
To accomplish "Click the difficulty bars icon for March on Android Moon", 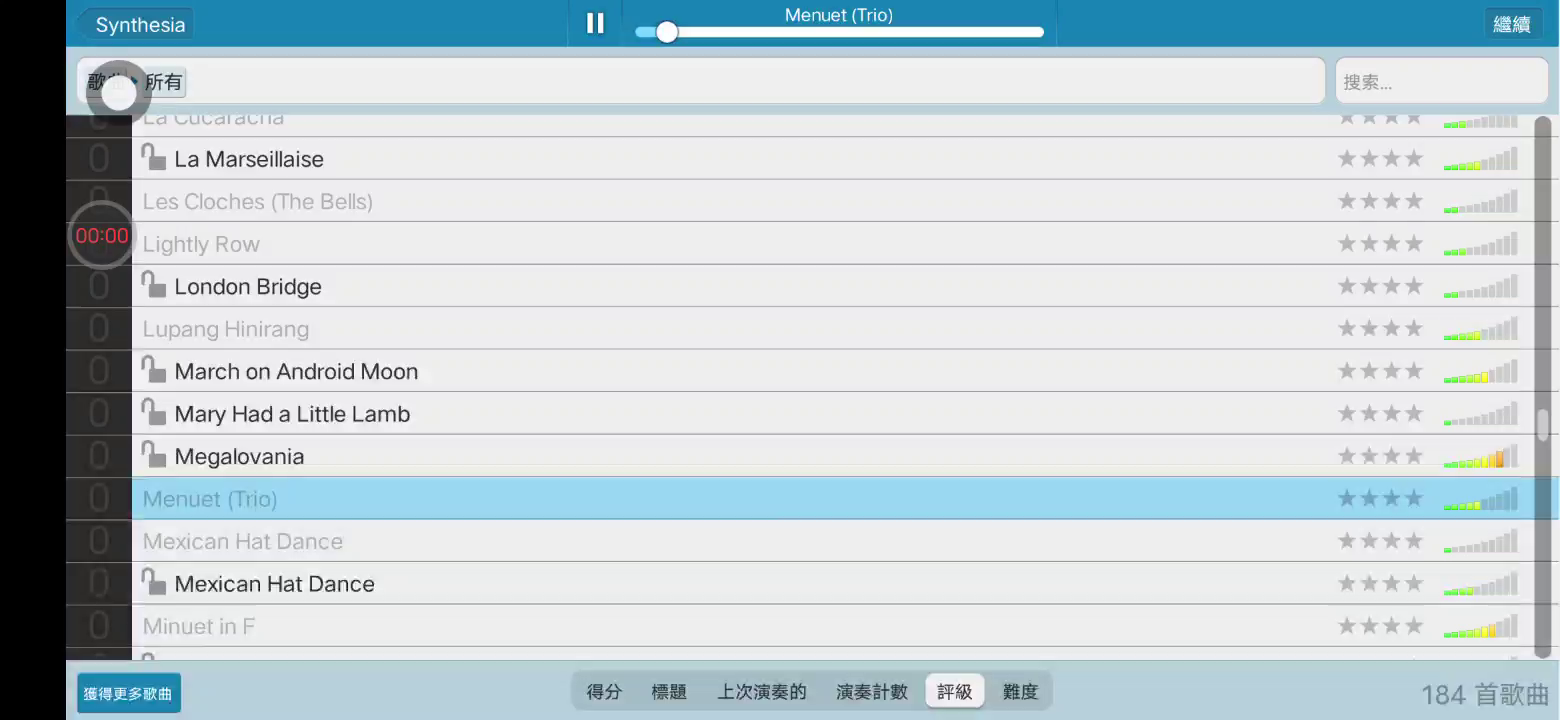I will click(1481, 372).
